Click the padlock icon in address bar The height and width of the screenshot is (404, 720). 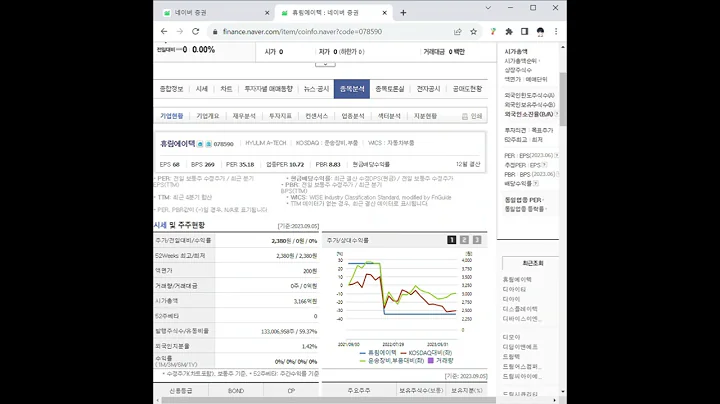coord(215,32)
